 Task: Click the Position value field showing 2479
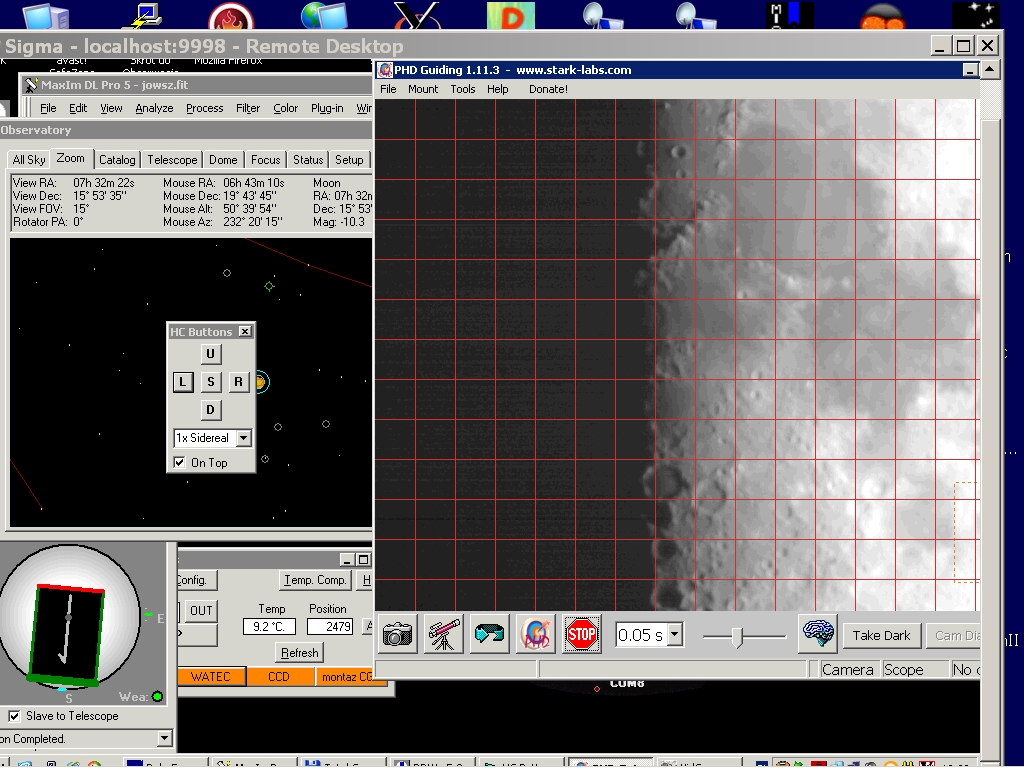pyautogui.click(x=329, y=627)
